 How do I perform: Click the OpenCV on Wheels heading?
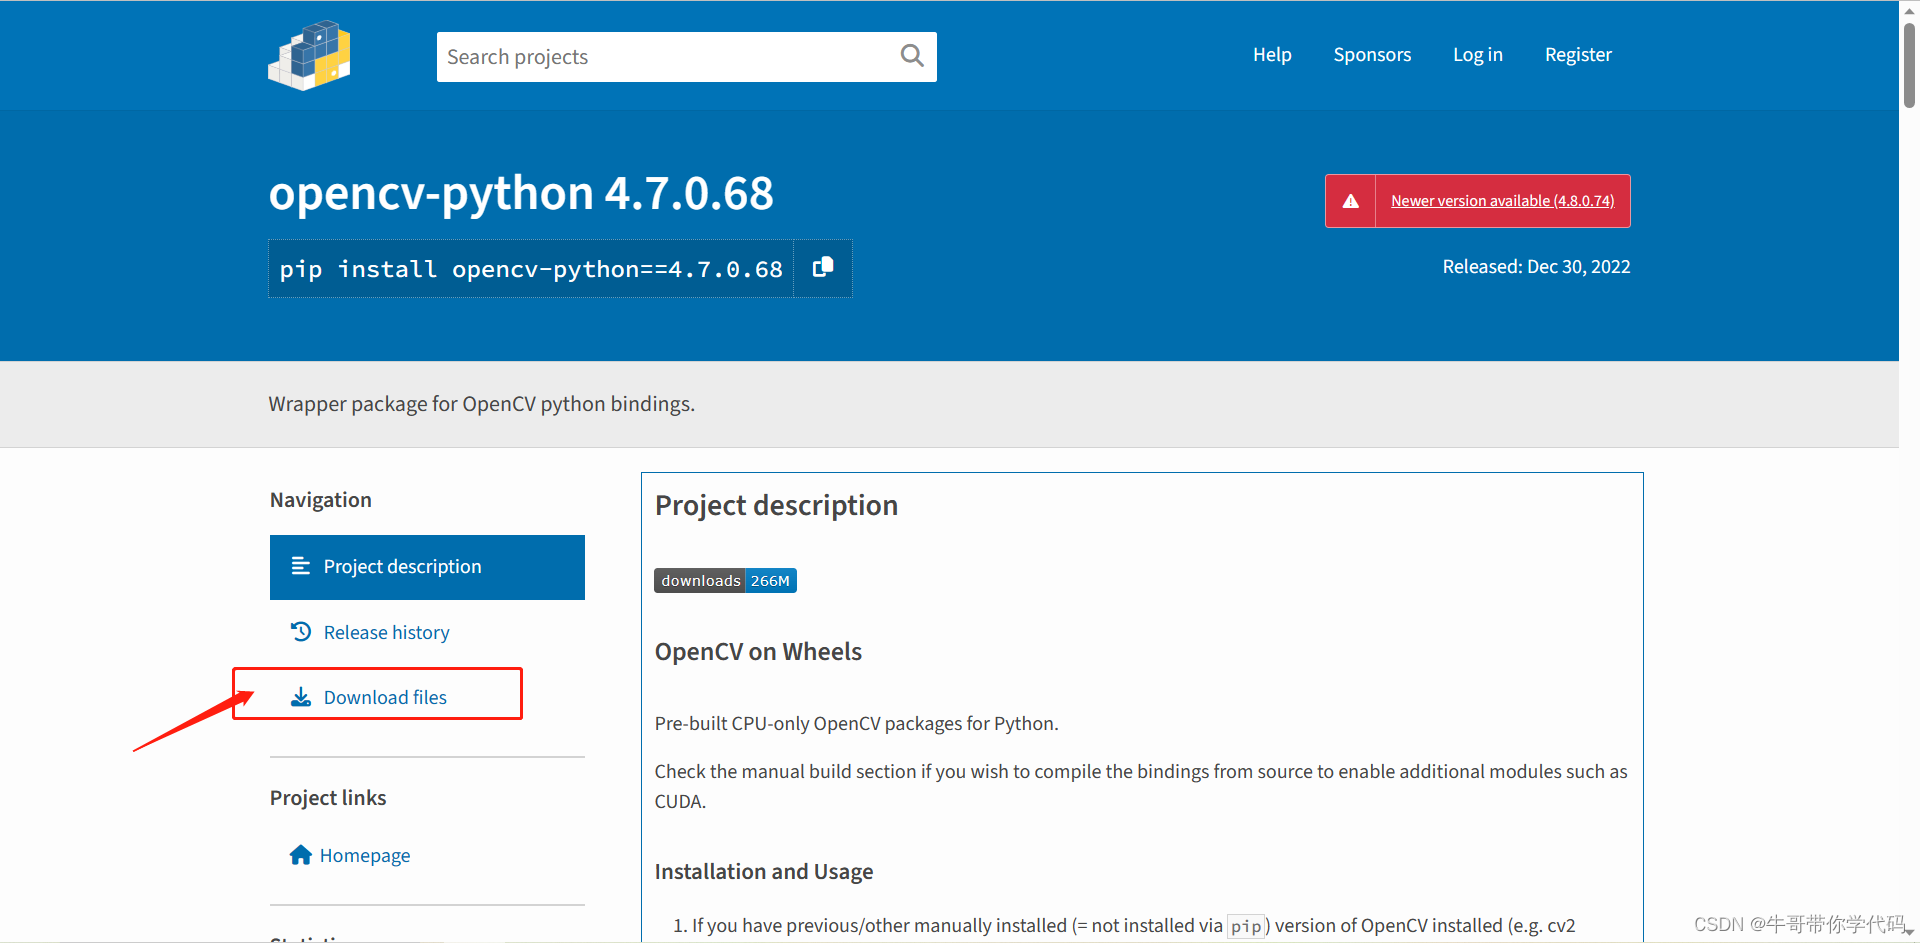(758, 652)
